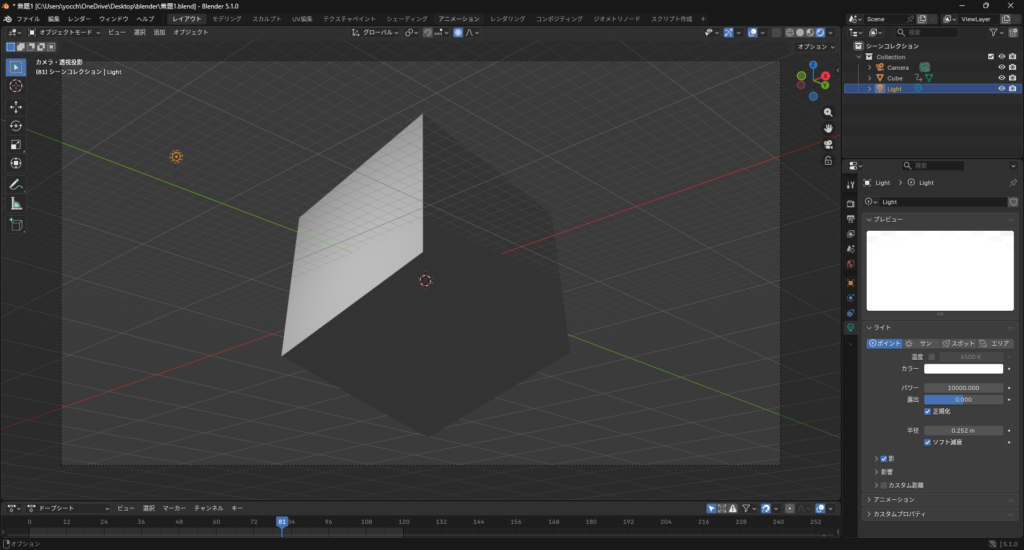This screenshot has height=550, width=1024.
Task: Click the camera view toggle icon
Action: click(x=829, y=144)
